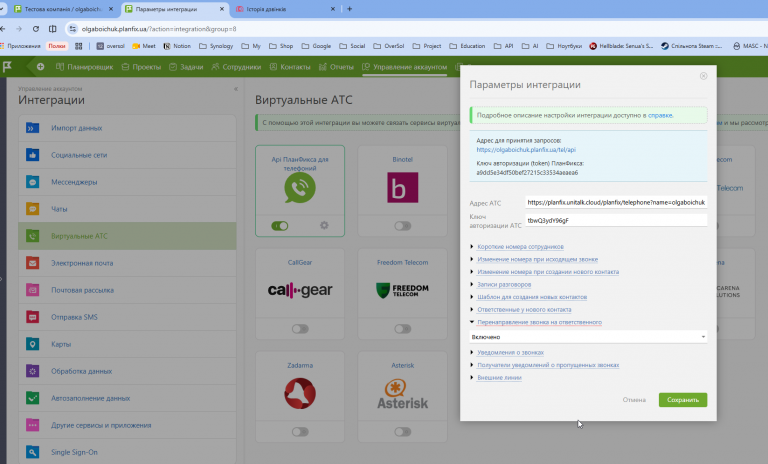Click the green plus add icon in header
The image size is (768, 464).
pyautogui.click(x=40, y=67)
